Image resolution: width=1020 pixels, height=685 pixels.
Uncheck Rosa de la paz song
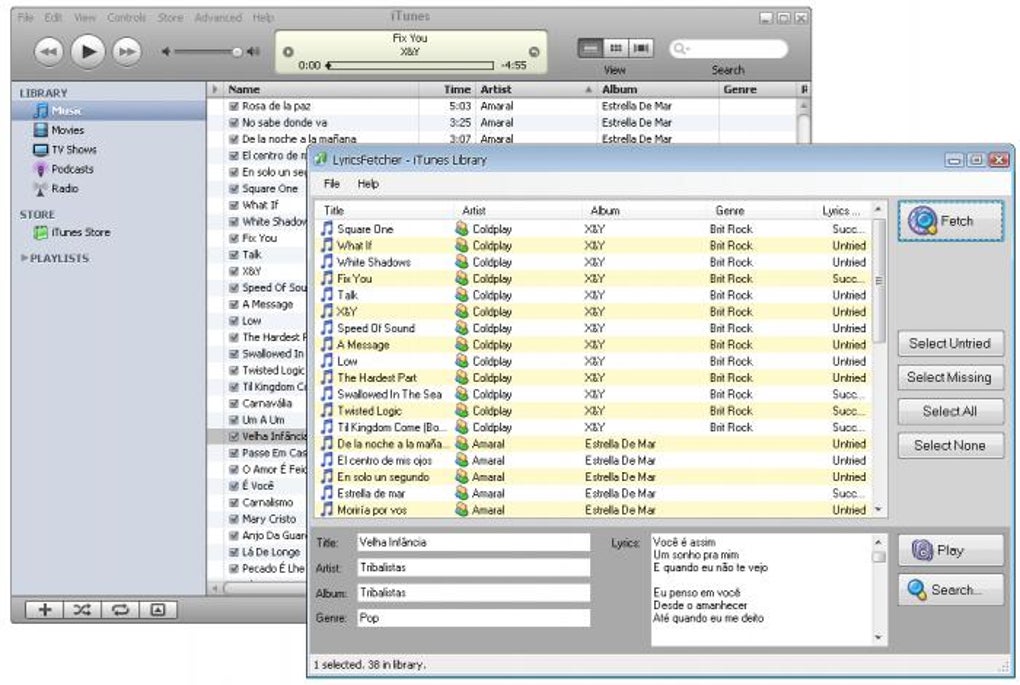tap(234, 106)
